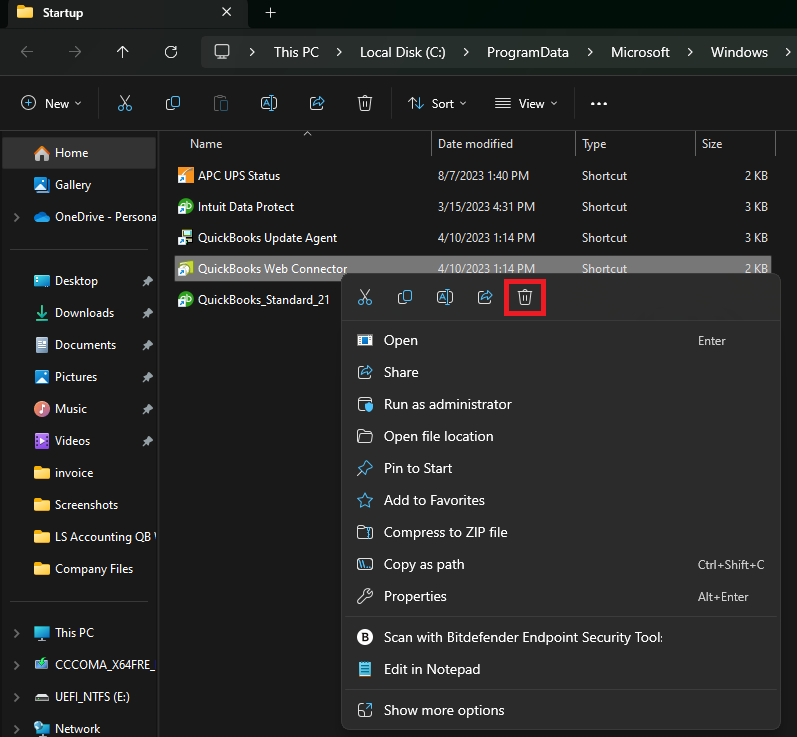
Task: Select Show more options
Action: (561, 711)
